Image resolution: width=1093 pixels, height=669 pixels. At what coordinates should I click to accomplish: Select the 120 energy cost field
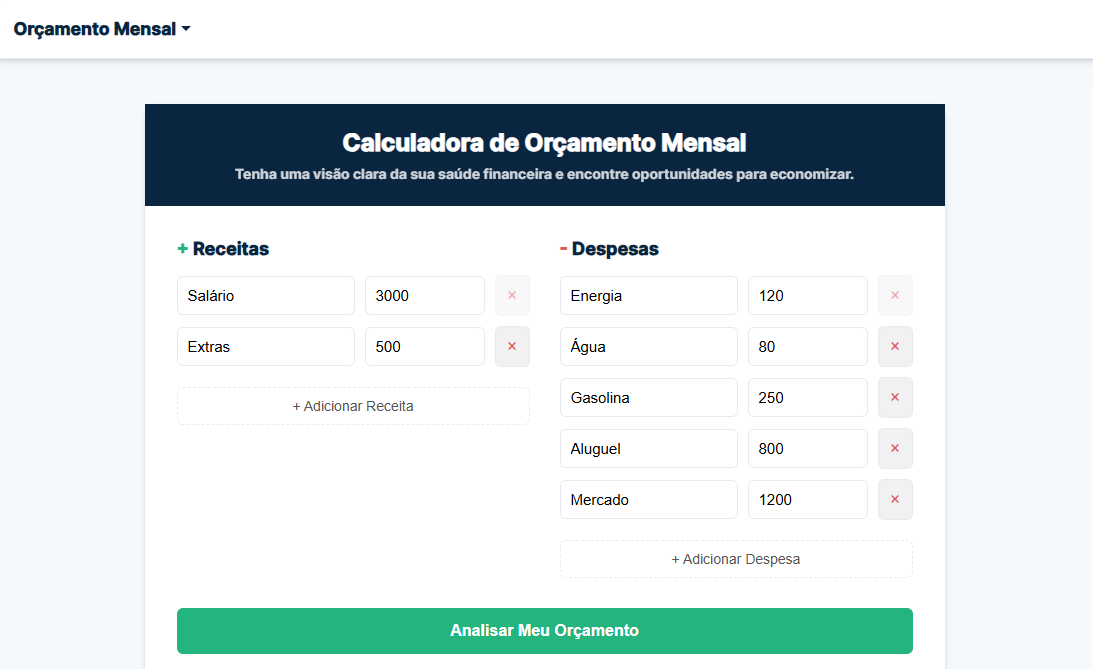[x=807, y=295]
